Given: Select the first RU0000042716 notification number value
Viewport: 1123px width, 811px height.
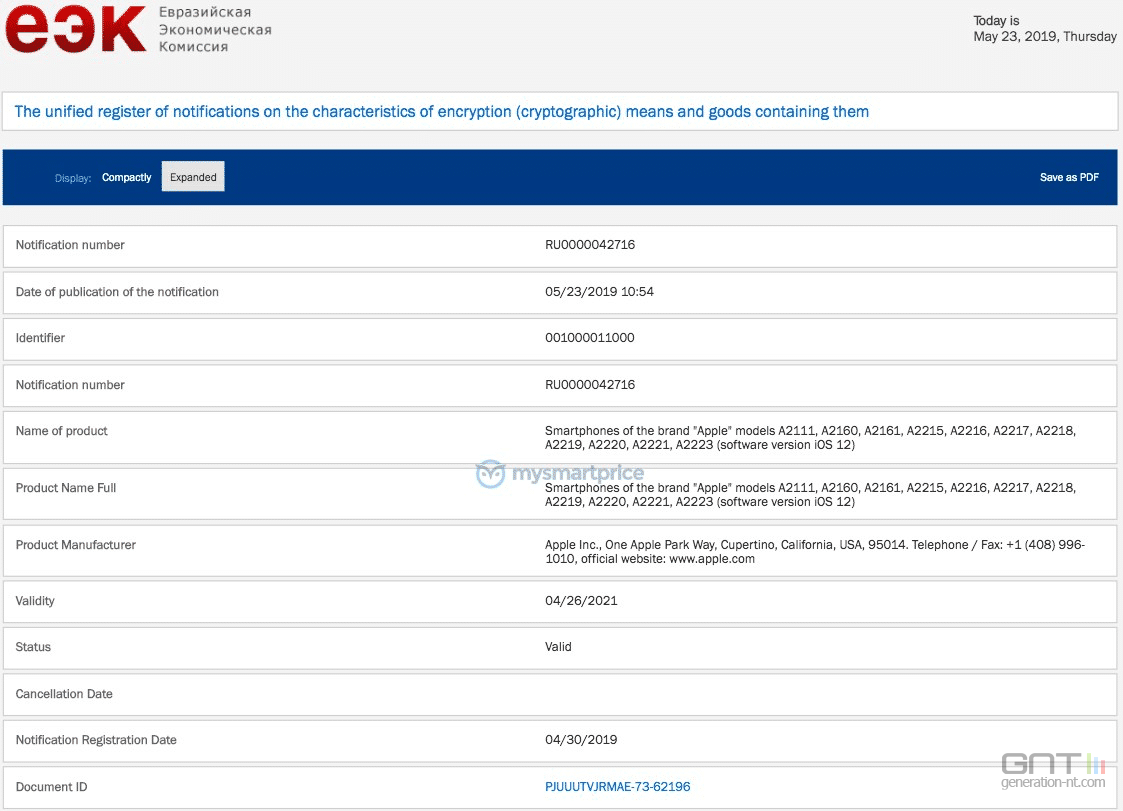Looking at the screenshot, I should tap(589, 245).
